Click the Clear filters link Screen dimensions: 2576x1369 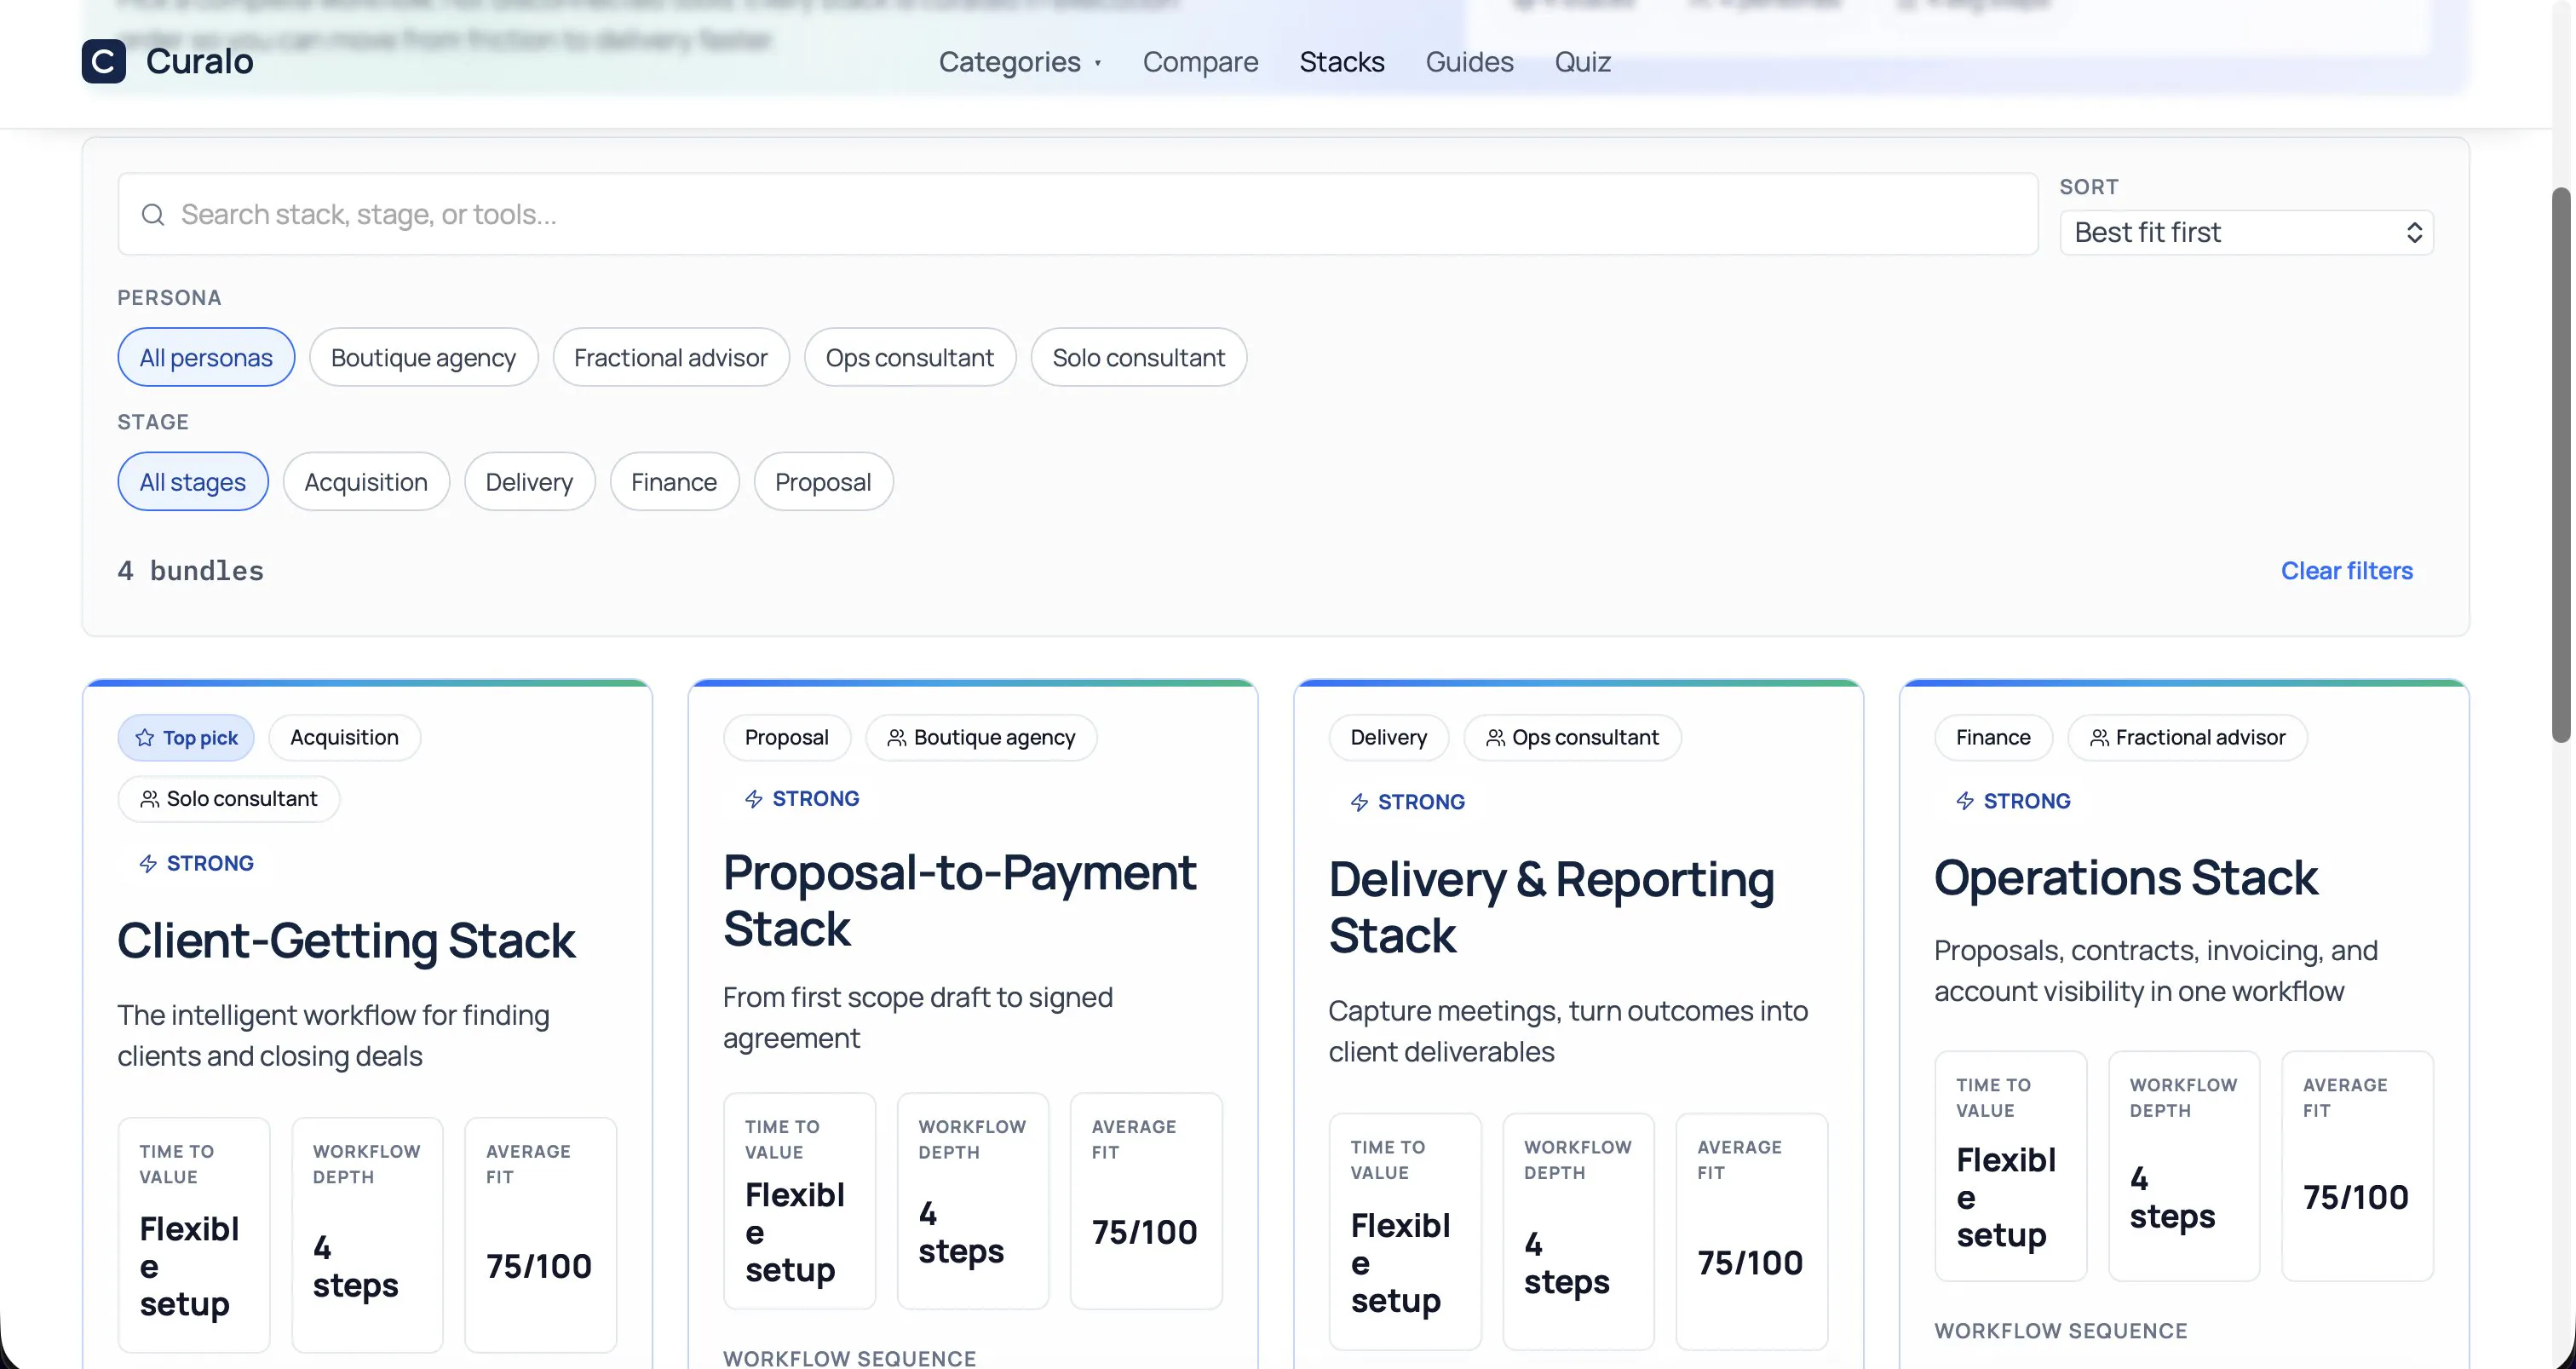click(2347, 571)
